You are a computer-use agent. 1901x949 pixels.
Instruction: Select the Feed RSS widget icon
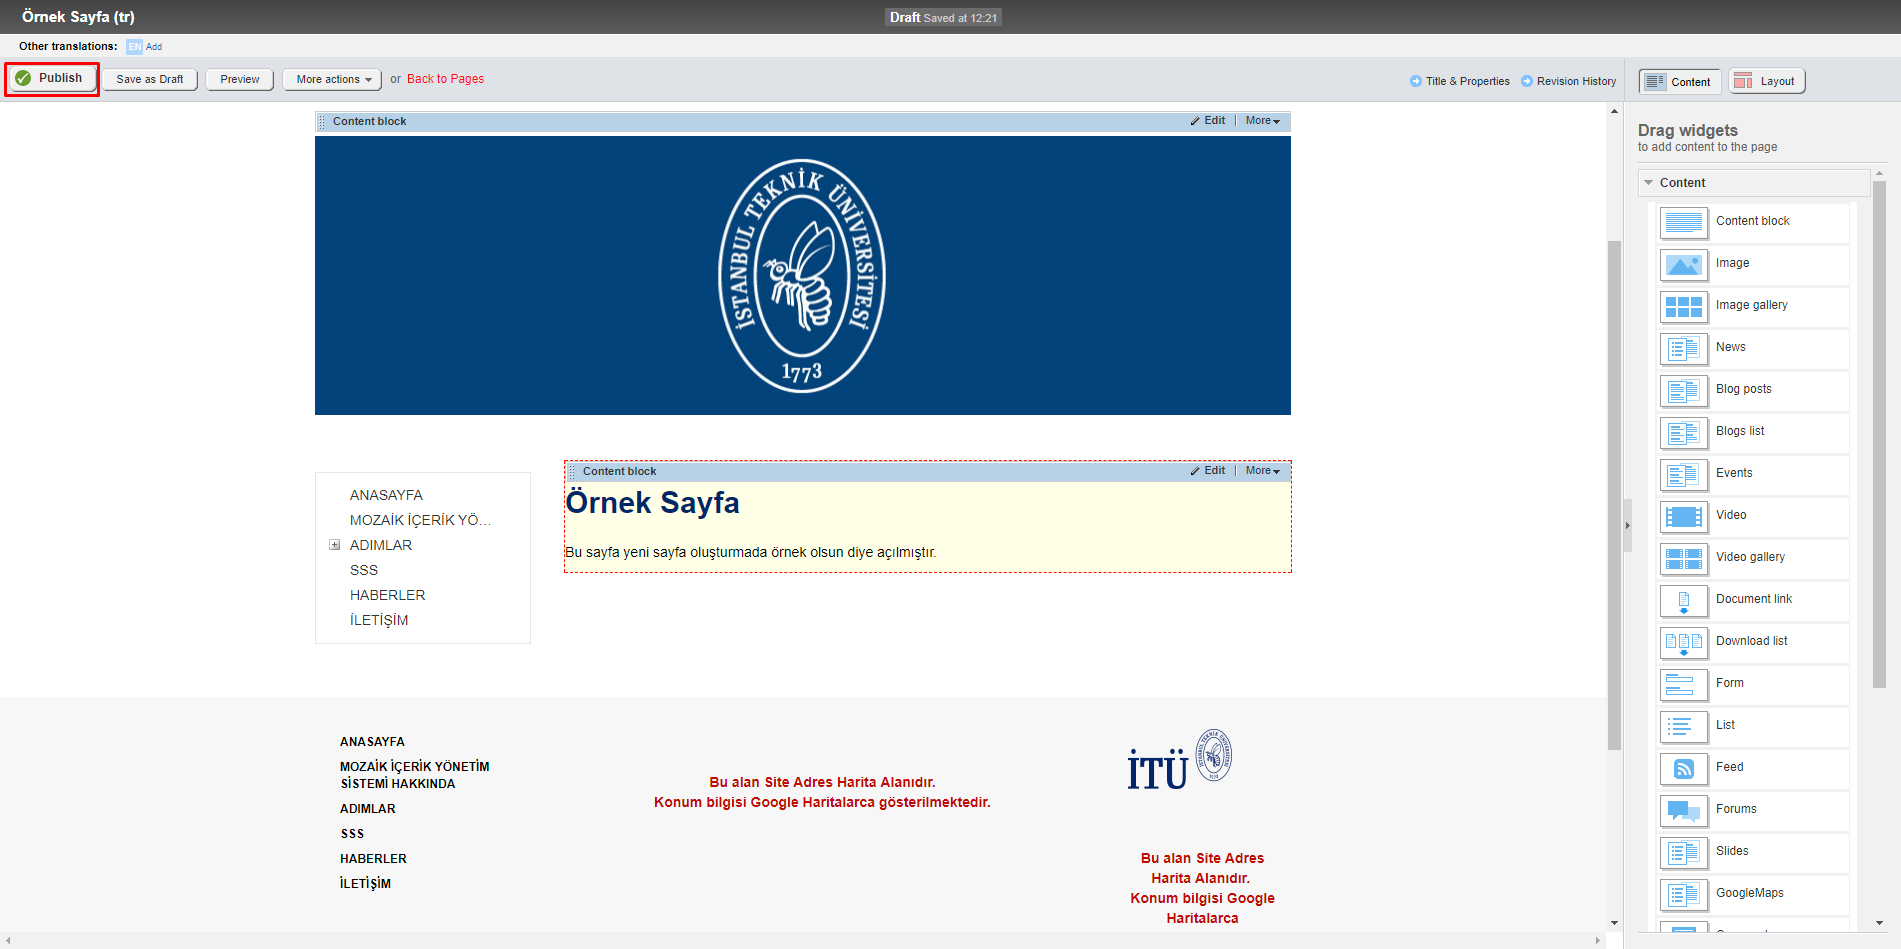[1684, 768]
